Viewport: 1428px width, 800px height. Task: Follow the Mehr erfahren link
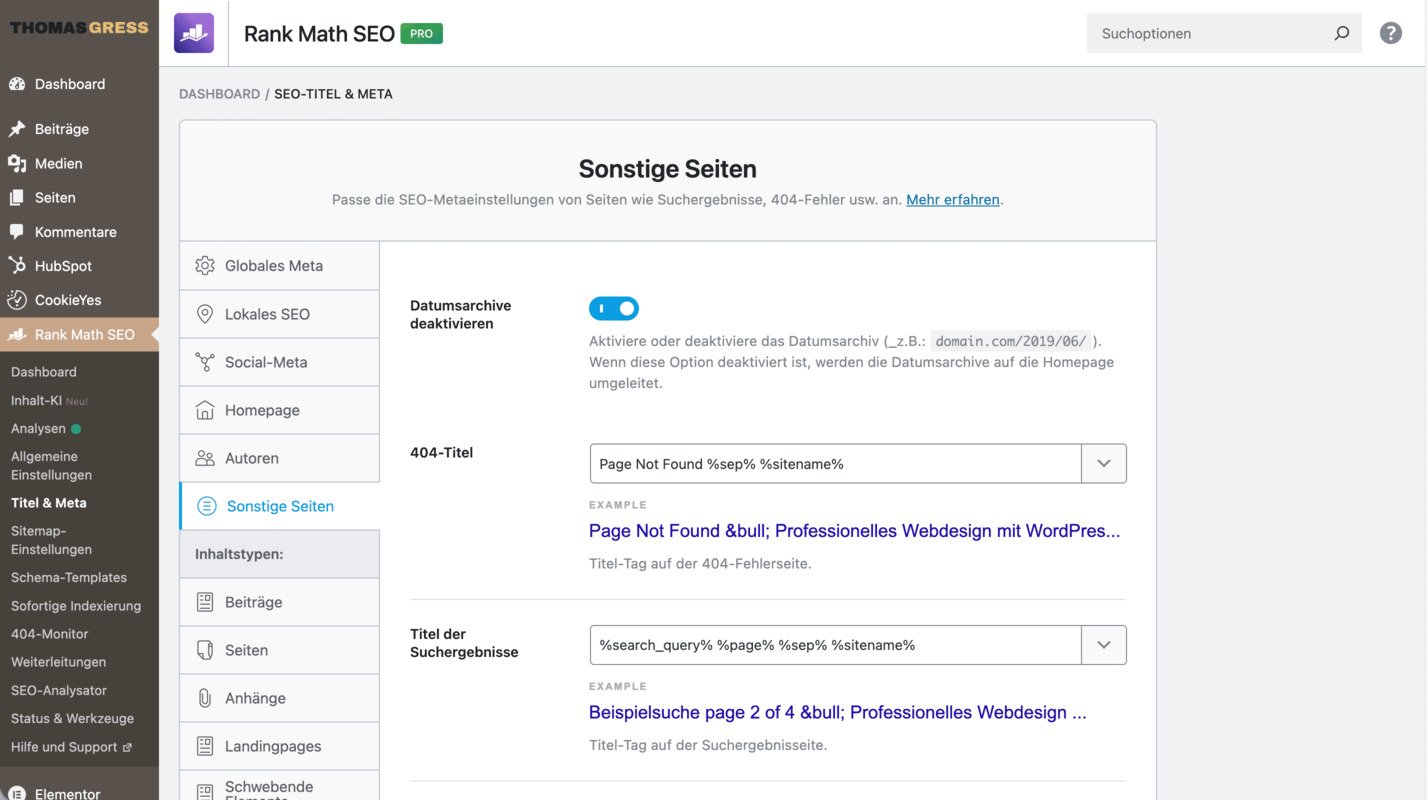coord(952,199)
